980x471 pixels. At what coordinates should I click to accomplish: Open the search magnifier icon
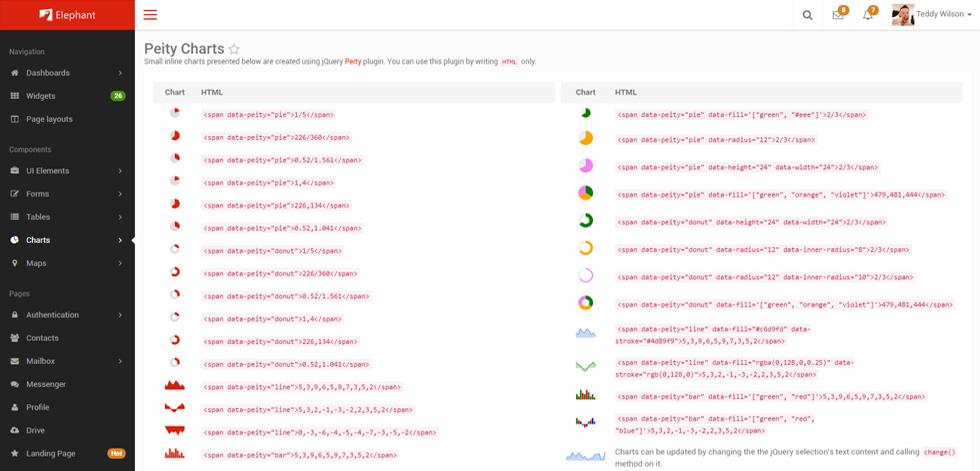click(808, 16)
